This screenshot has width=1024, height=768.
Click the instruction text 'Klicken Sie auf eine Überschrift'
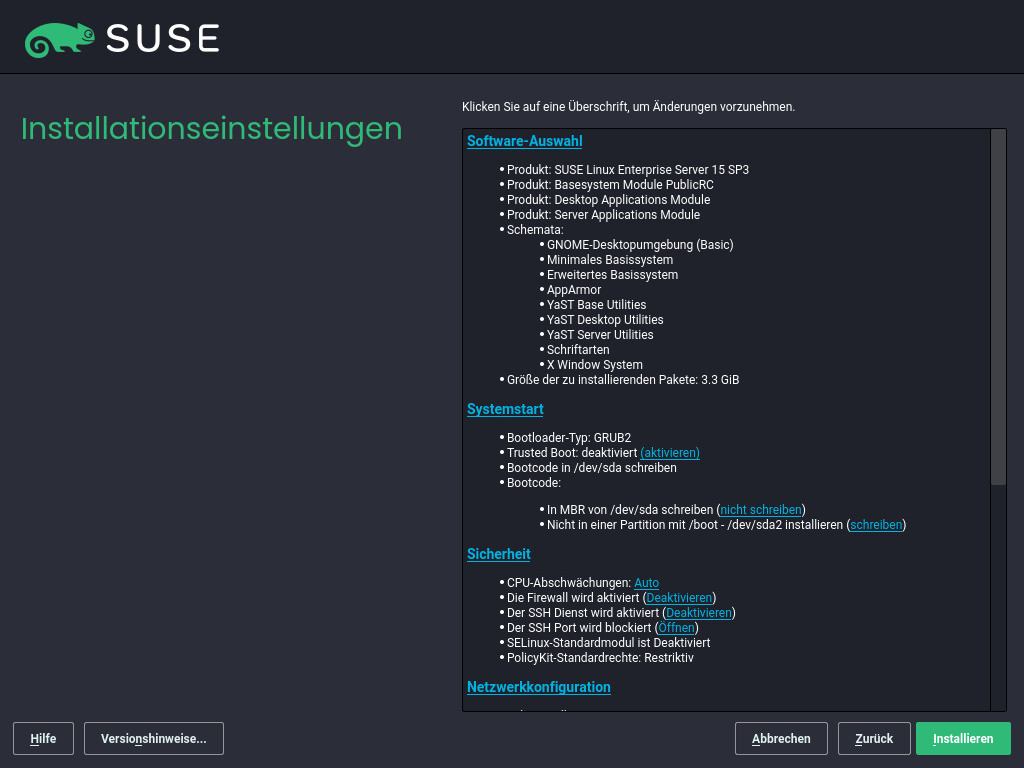[628, 106]
